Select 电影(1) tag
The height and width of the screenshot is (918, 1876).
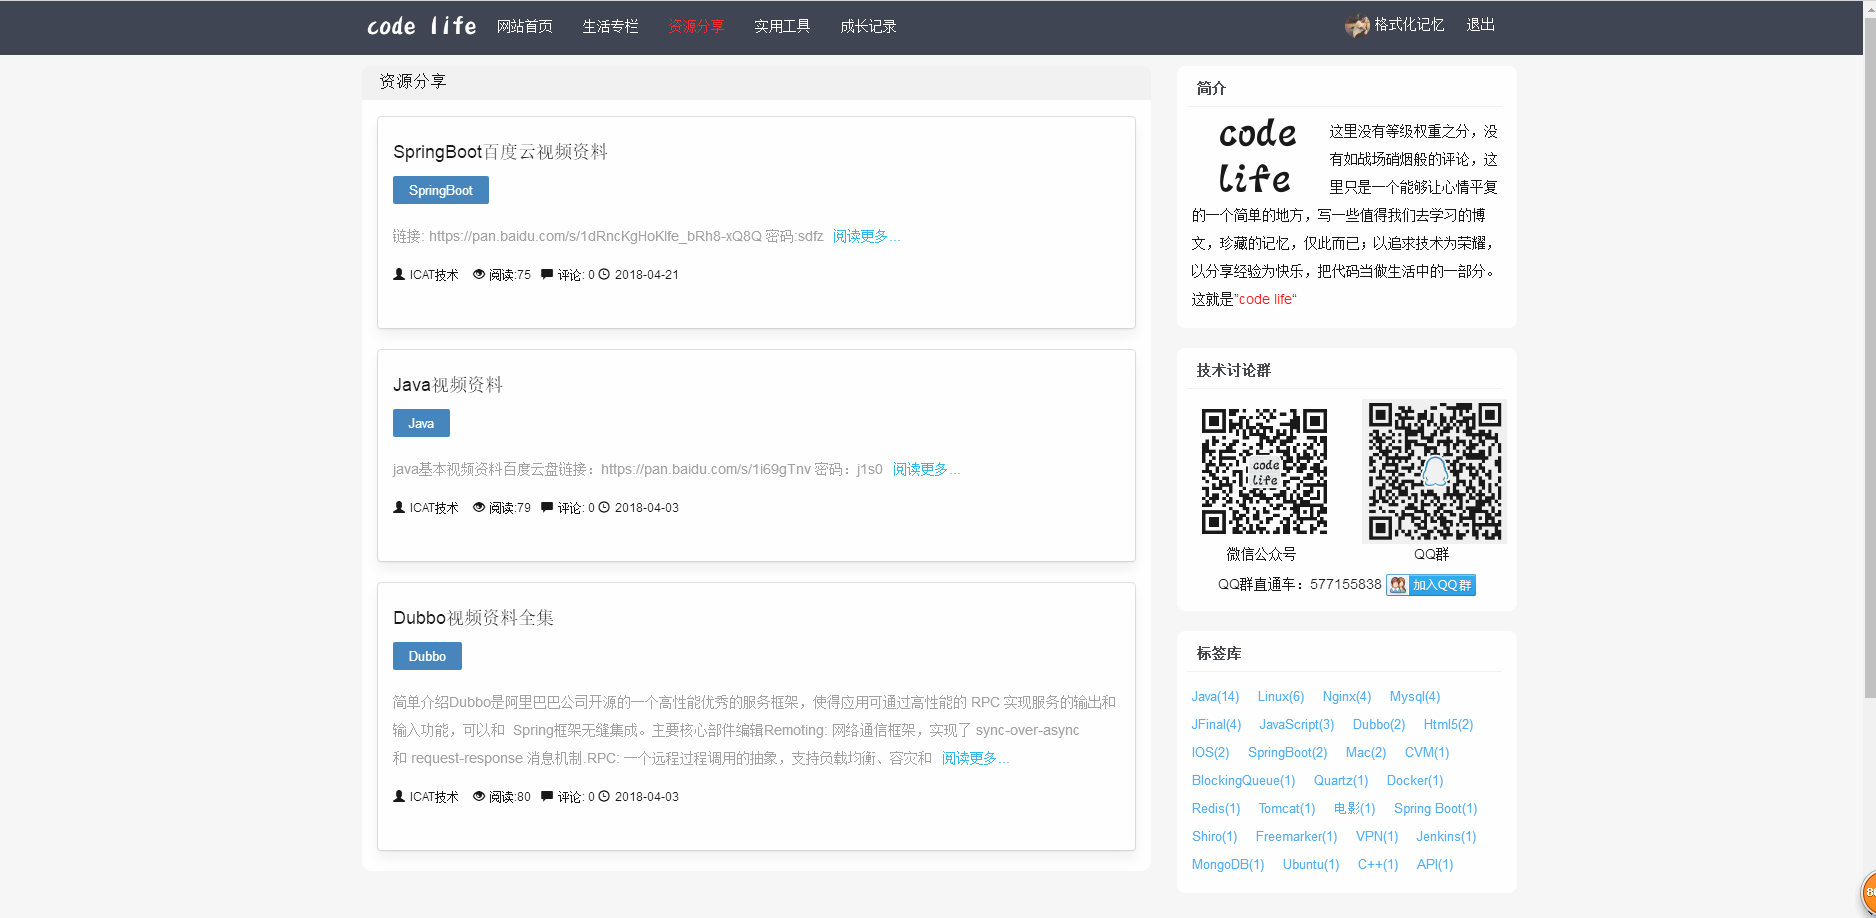click(x=1355, y=808)
